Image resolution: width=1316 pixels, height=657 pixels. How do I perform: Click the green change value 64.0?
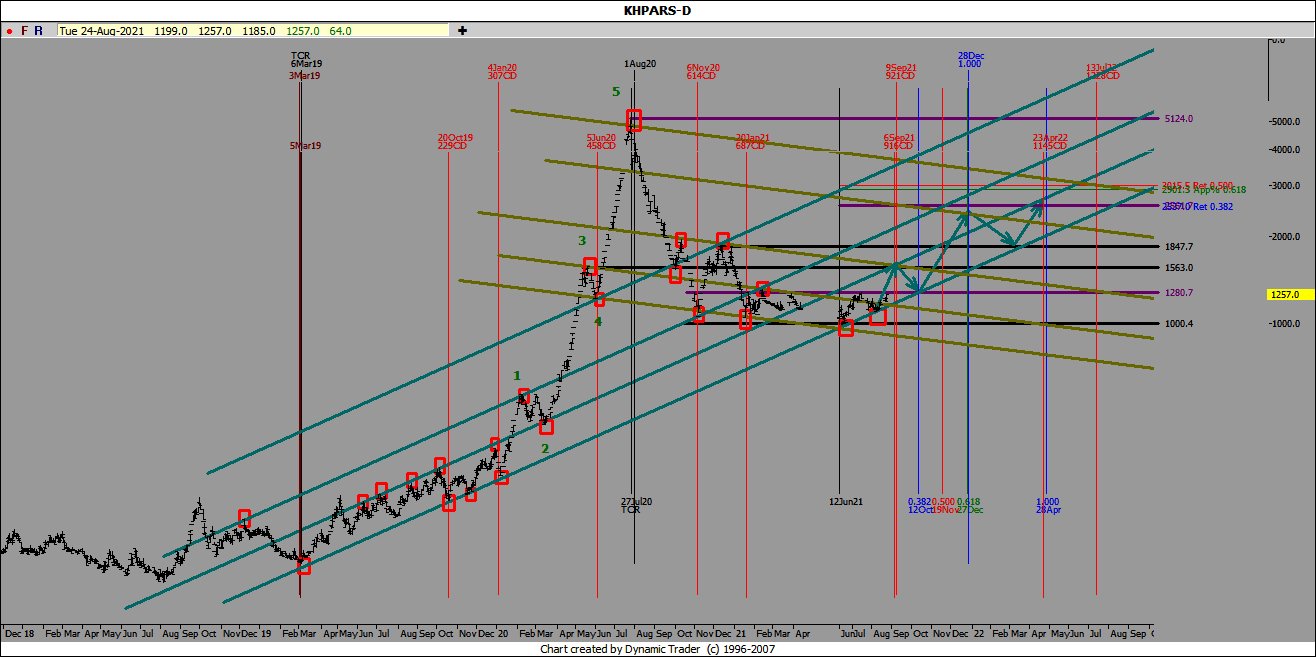click(x=340, y=31)
